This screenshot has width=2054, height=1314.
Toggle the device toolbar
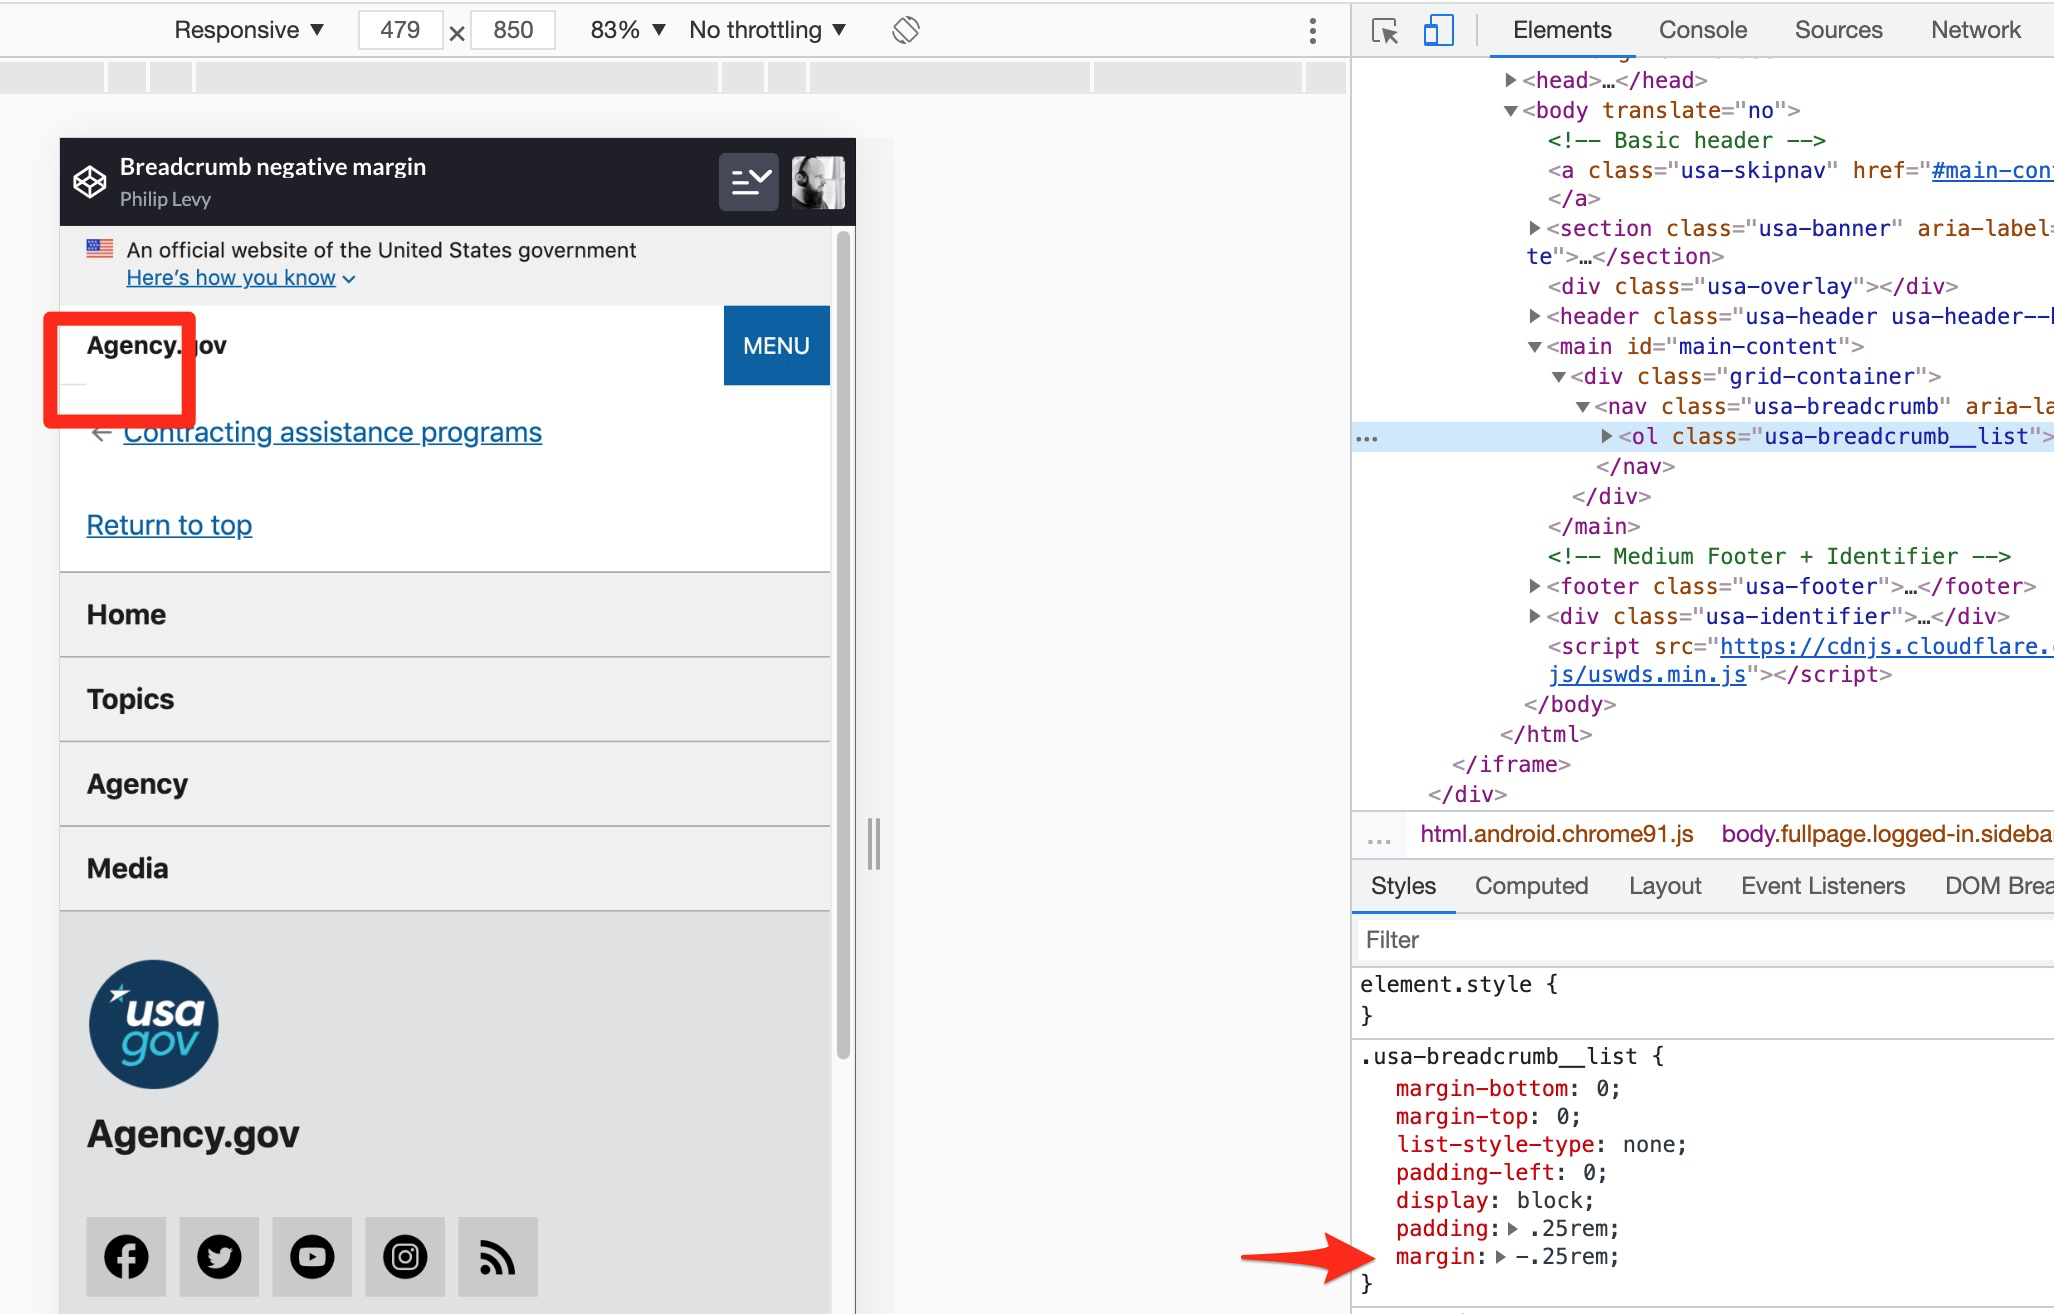(1438, 30)
